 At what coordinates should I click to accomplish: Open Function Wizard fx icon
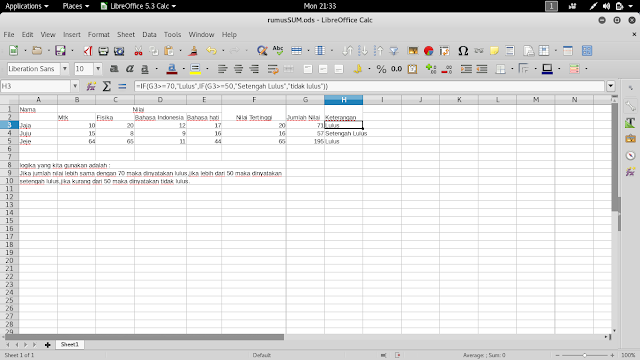pyautogui.click(x=91, y=86)
